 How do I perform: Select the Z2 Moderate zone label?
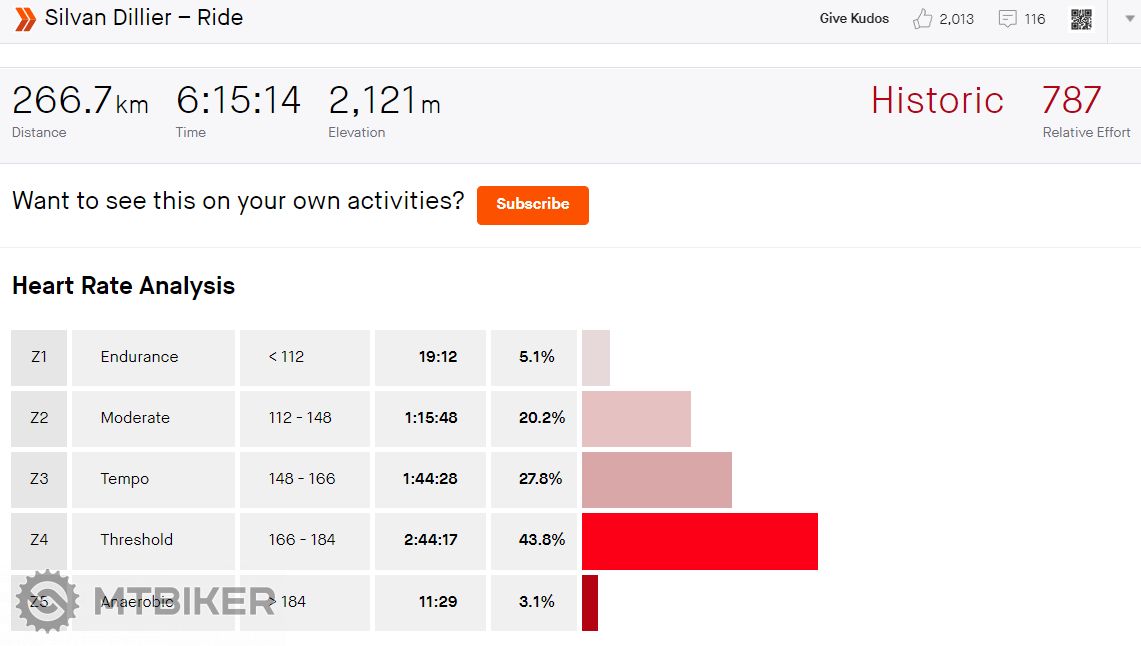pos(135,418)
